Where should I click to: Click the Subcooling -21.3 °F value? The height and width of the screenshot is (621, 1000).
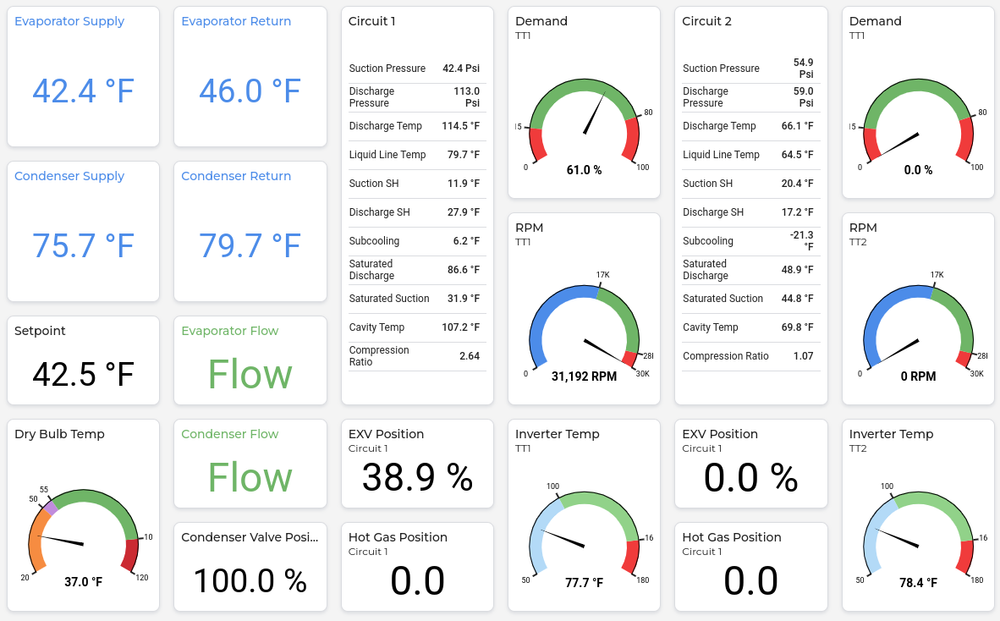pyautogui.click(x=802, y=241)
